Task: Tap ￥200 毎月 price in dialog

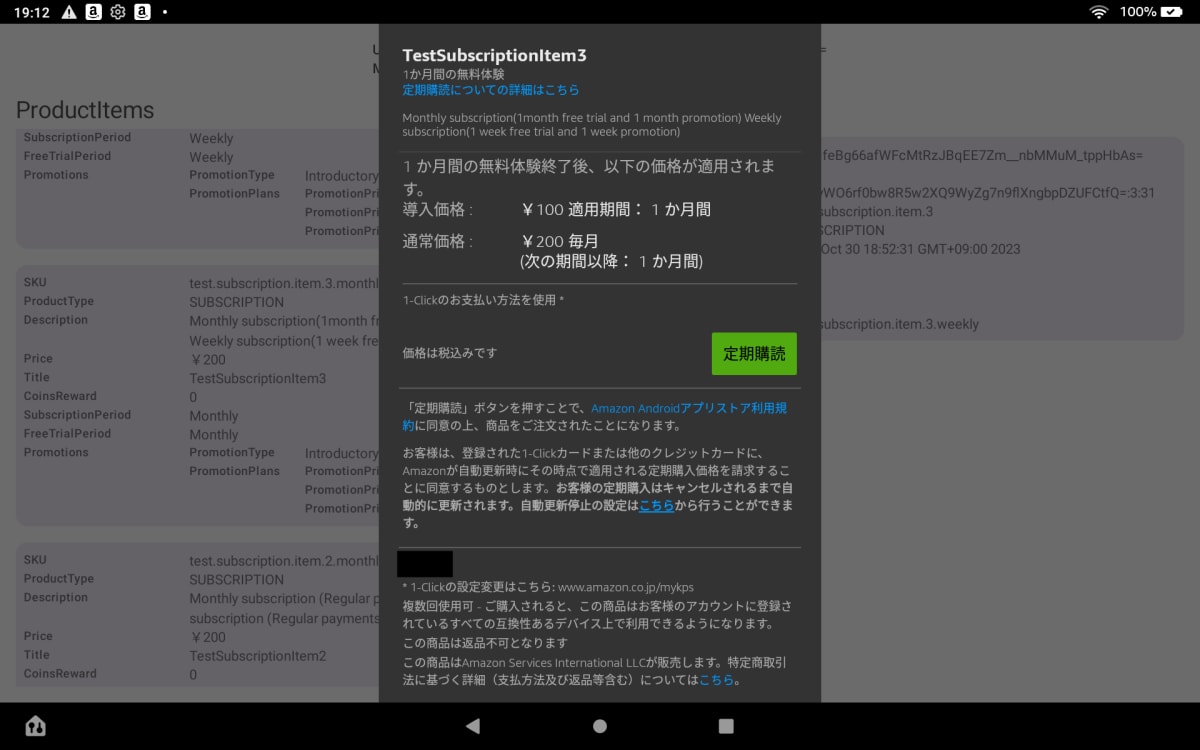Action: click(x=560, y=241)
